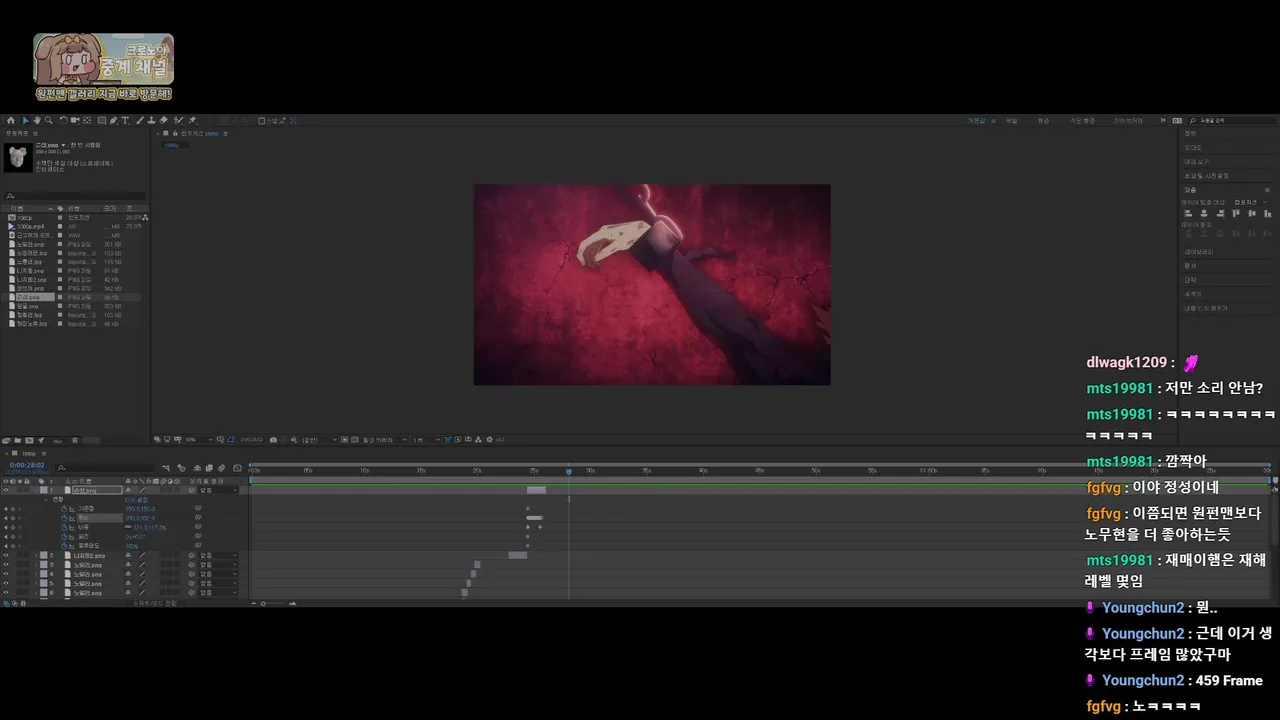Image resolution: width=1280 pixels, height=720 pixels.
Task: Select the Brush tool
Action: pos(139,120)
